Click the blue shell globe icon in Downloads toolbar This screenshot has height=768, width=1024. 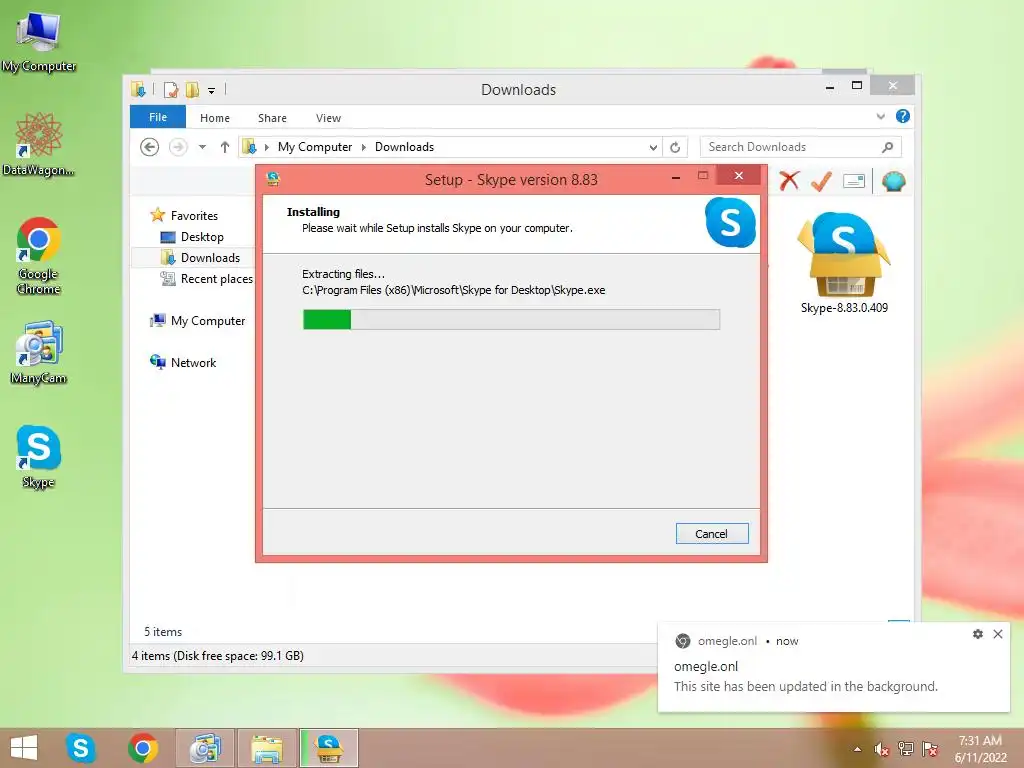(x=893, y=181)
